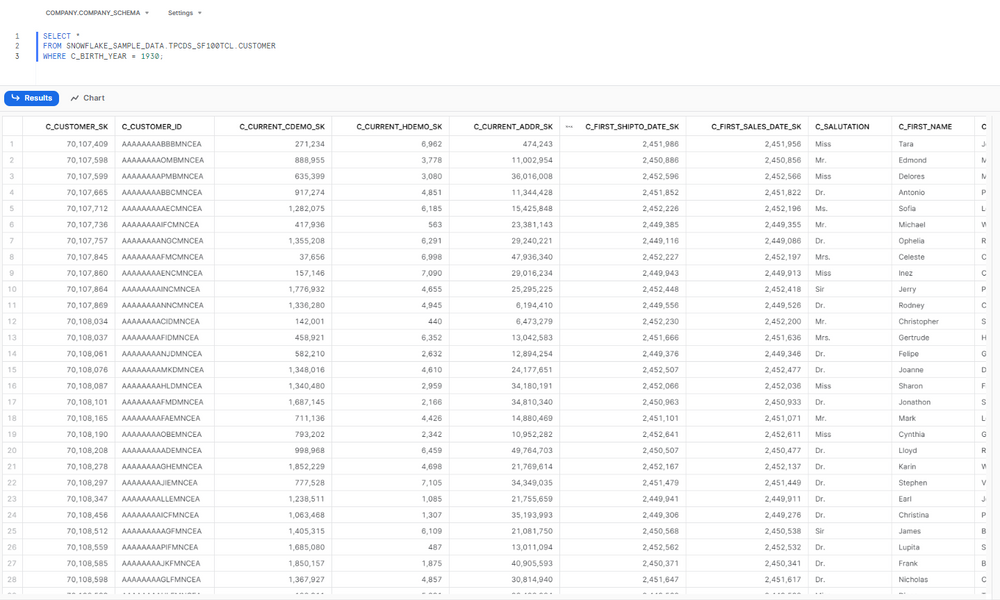Click the C_FIRST_NAME column header

click(x=925, y=127)
